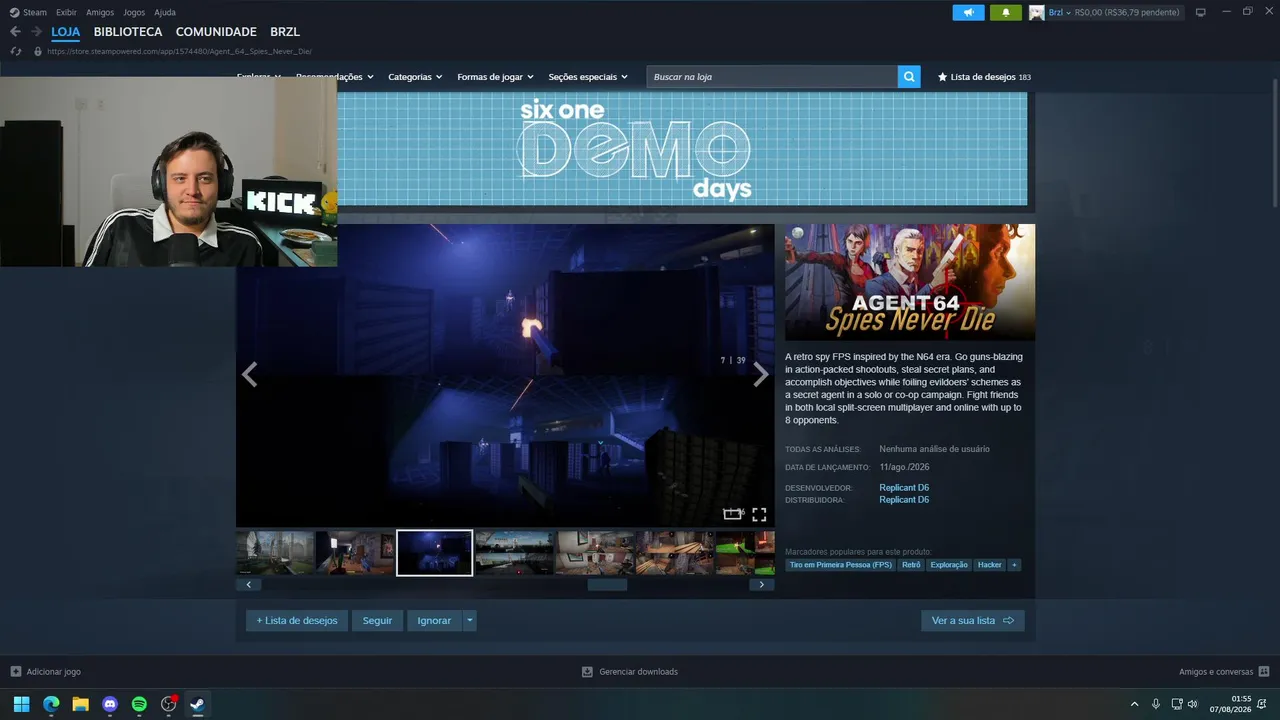Click the plus icon beside Adicionar jogo

tap(15, 672)
